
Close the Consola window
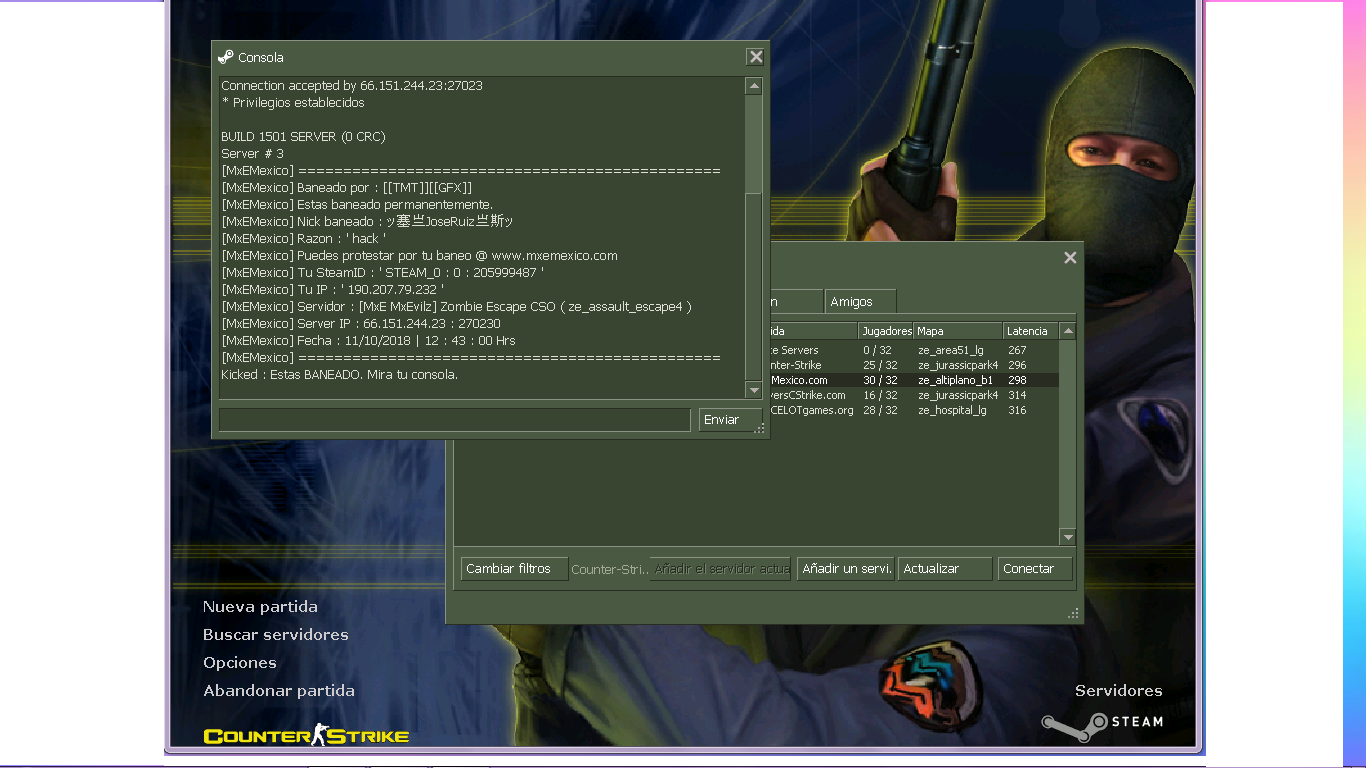(x=756, y=57)
